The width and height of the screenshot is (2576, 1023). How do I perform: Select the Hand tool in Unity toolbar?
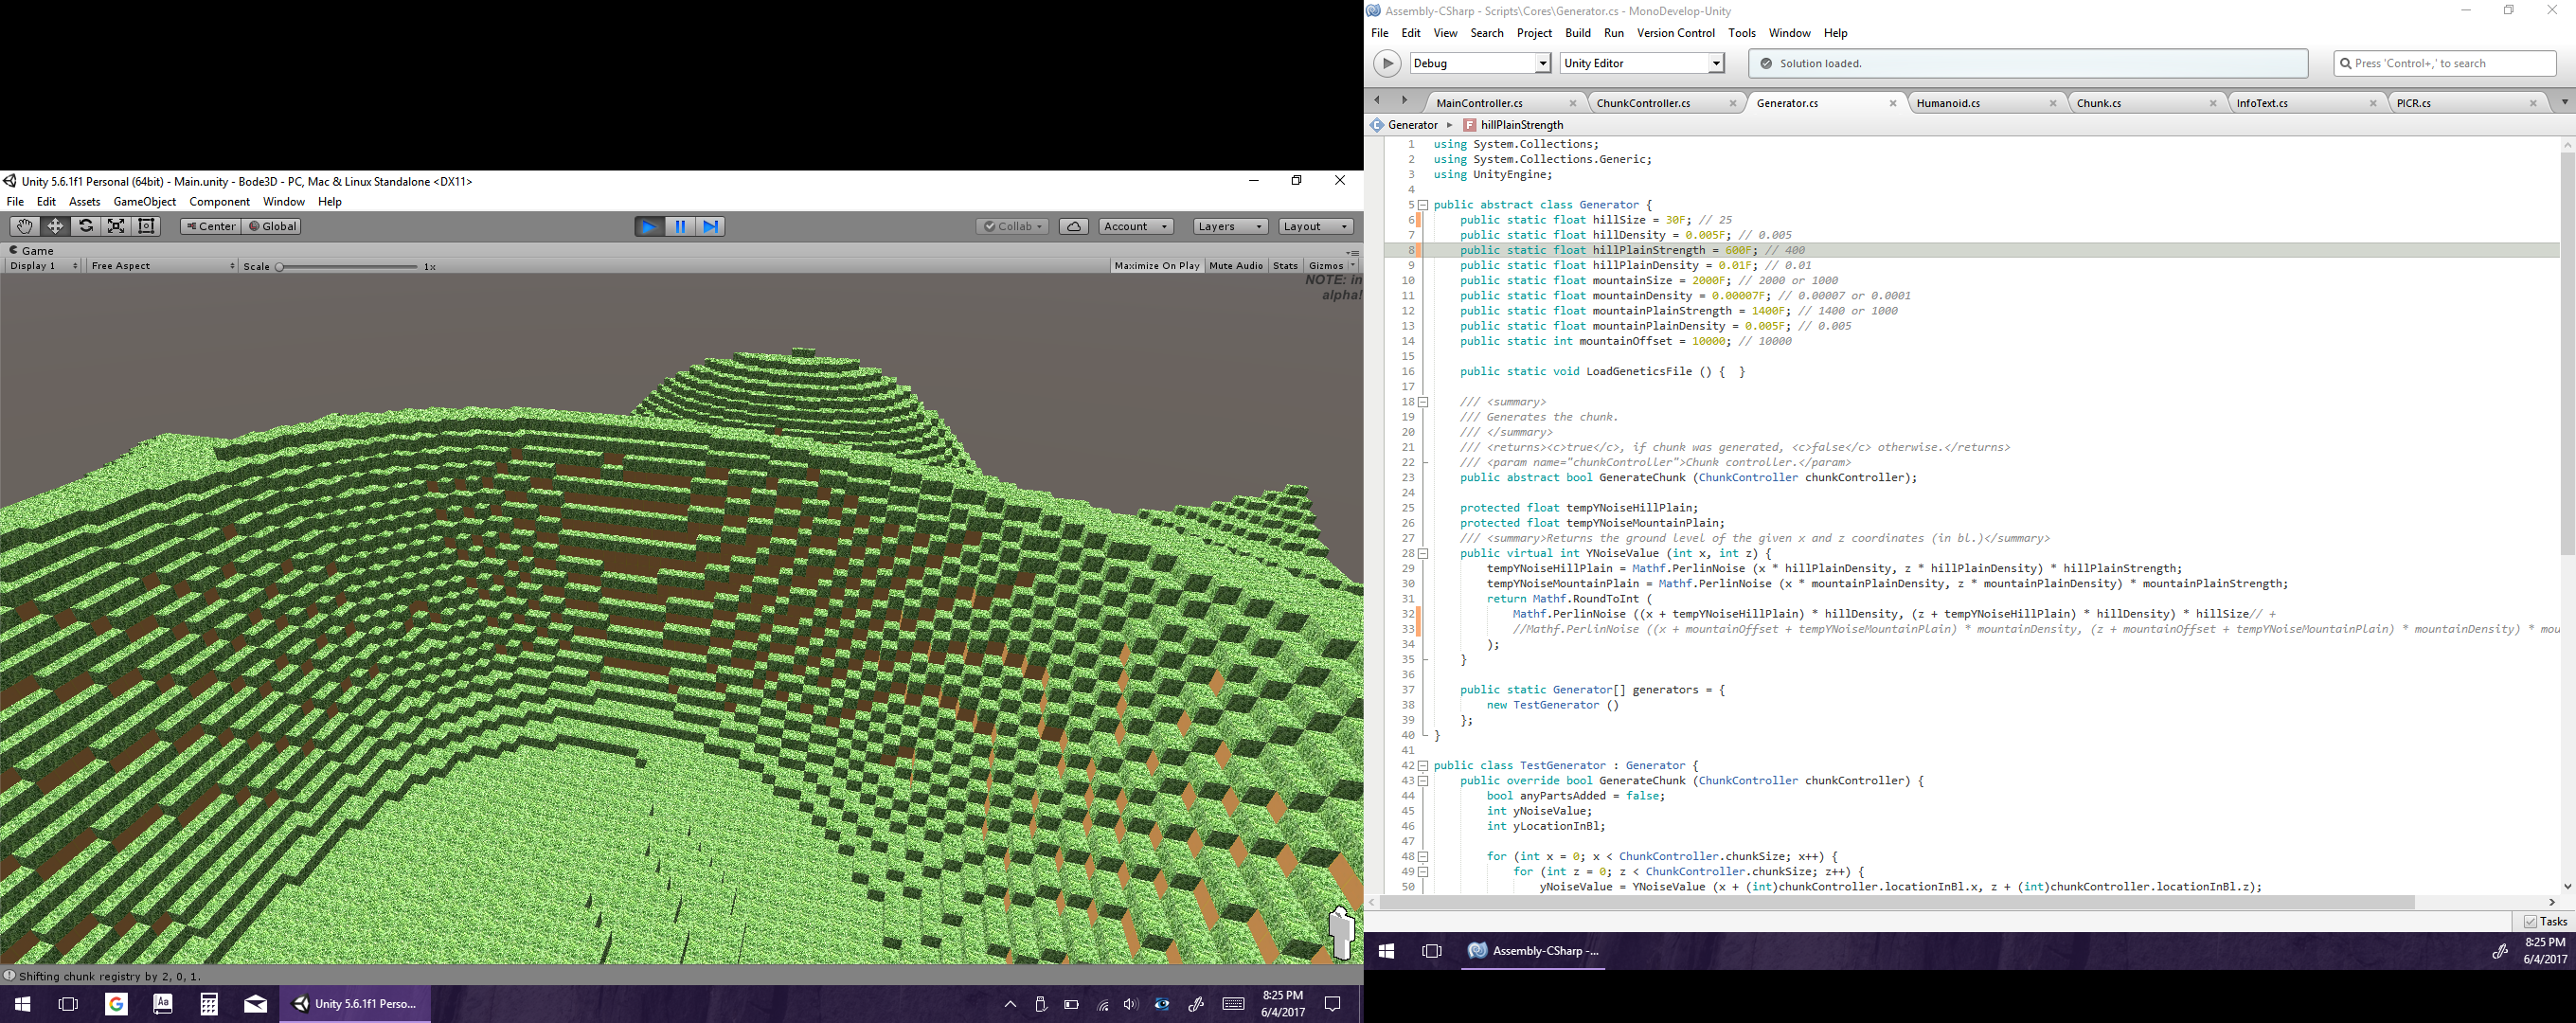pyautogui.click(x=24, y=226)
